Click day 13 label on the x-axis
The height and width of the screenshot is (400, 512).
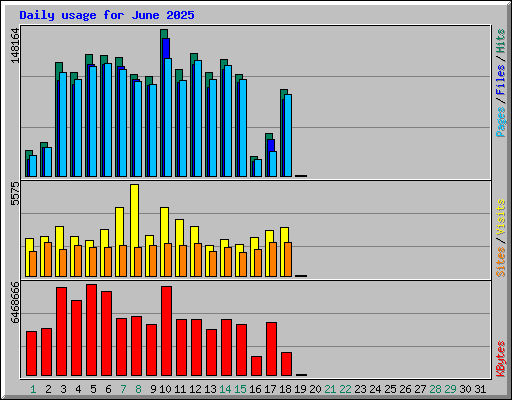[x=210, y=389]
